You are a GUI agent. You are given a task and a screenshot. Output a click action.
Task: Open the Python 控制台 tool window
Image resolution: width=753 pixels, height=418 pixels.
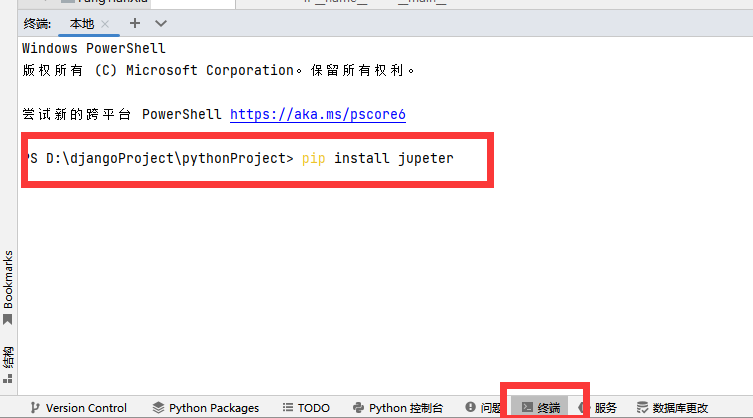pyautogui.click(x=398, y=408)
